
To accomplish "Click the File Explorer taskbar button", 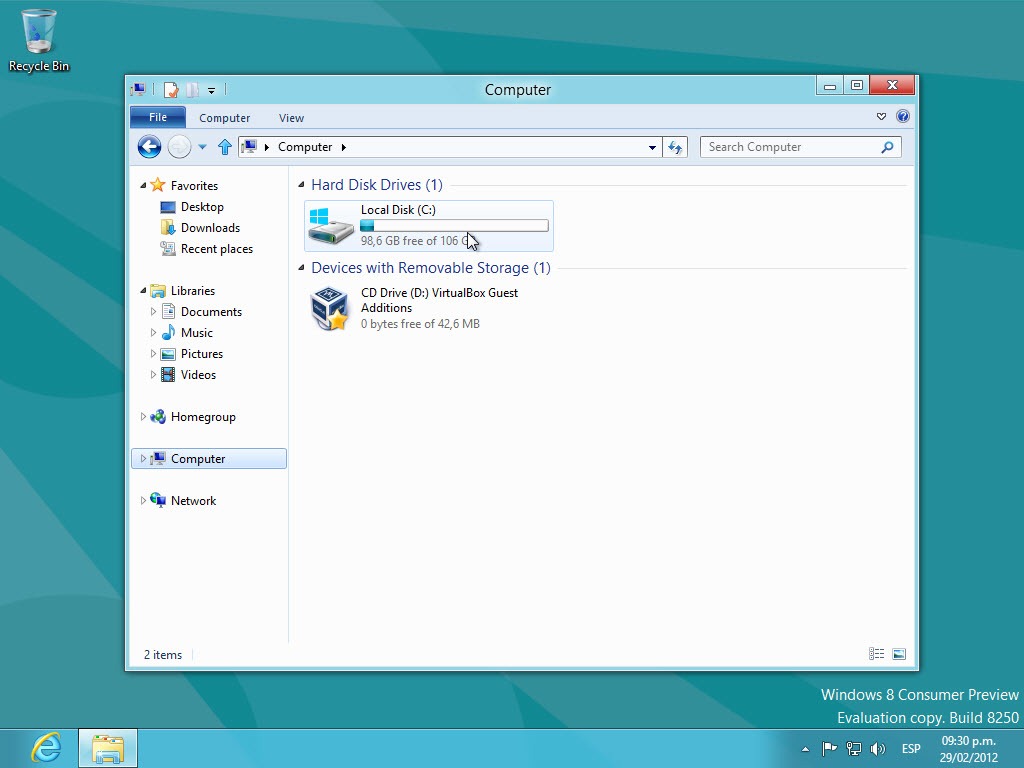I will click(x=108, y=748).
